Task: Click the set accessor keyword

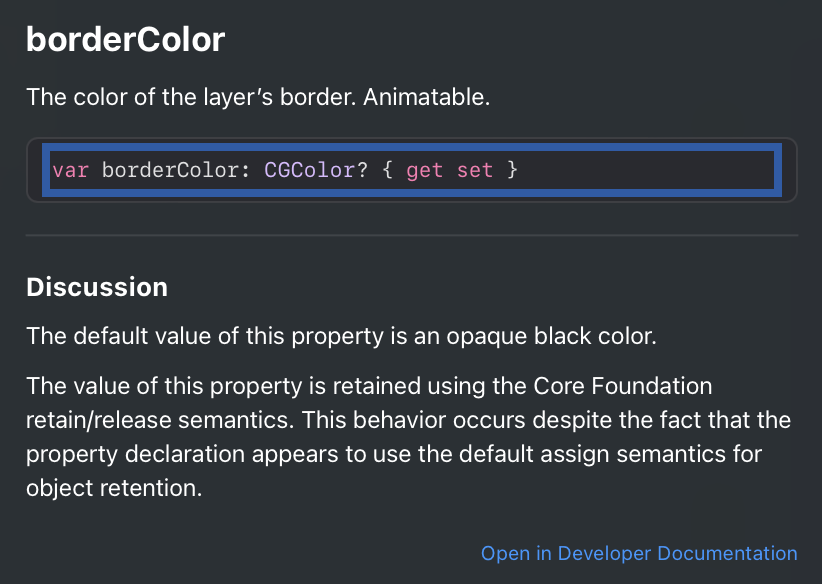Action: click(x=475, y=170)
